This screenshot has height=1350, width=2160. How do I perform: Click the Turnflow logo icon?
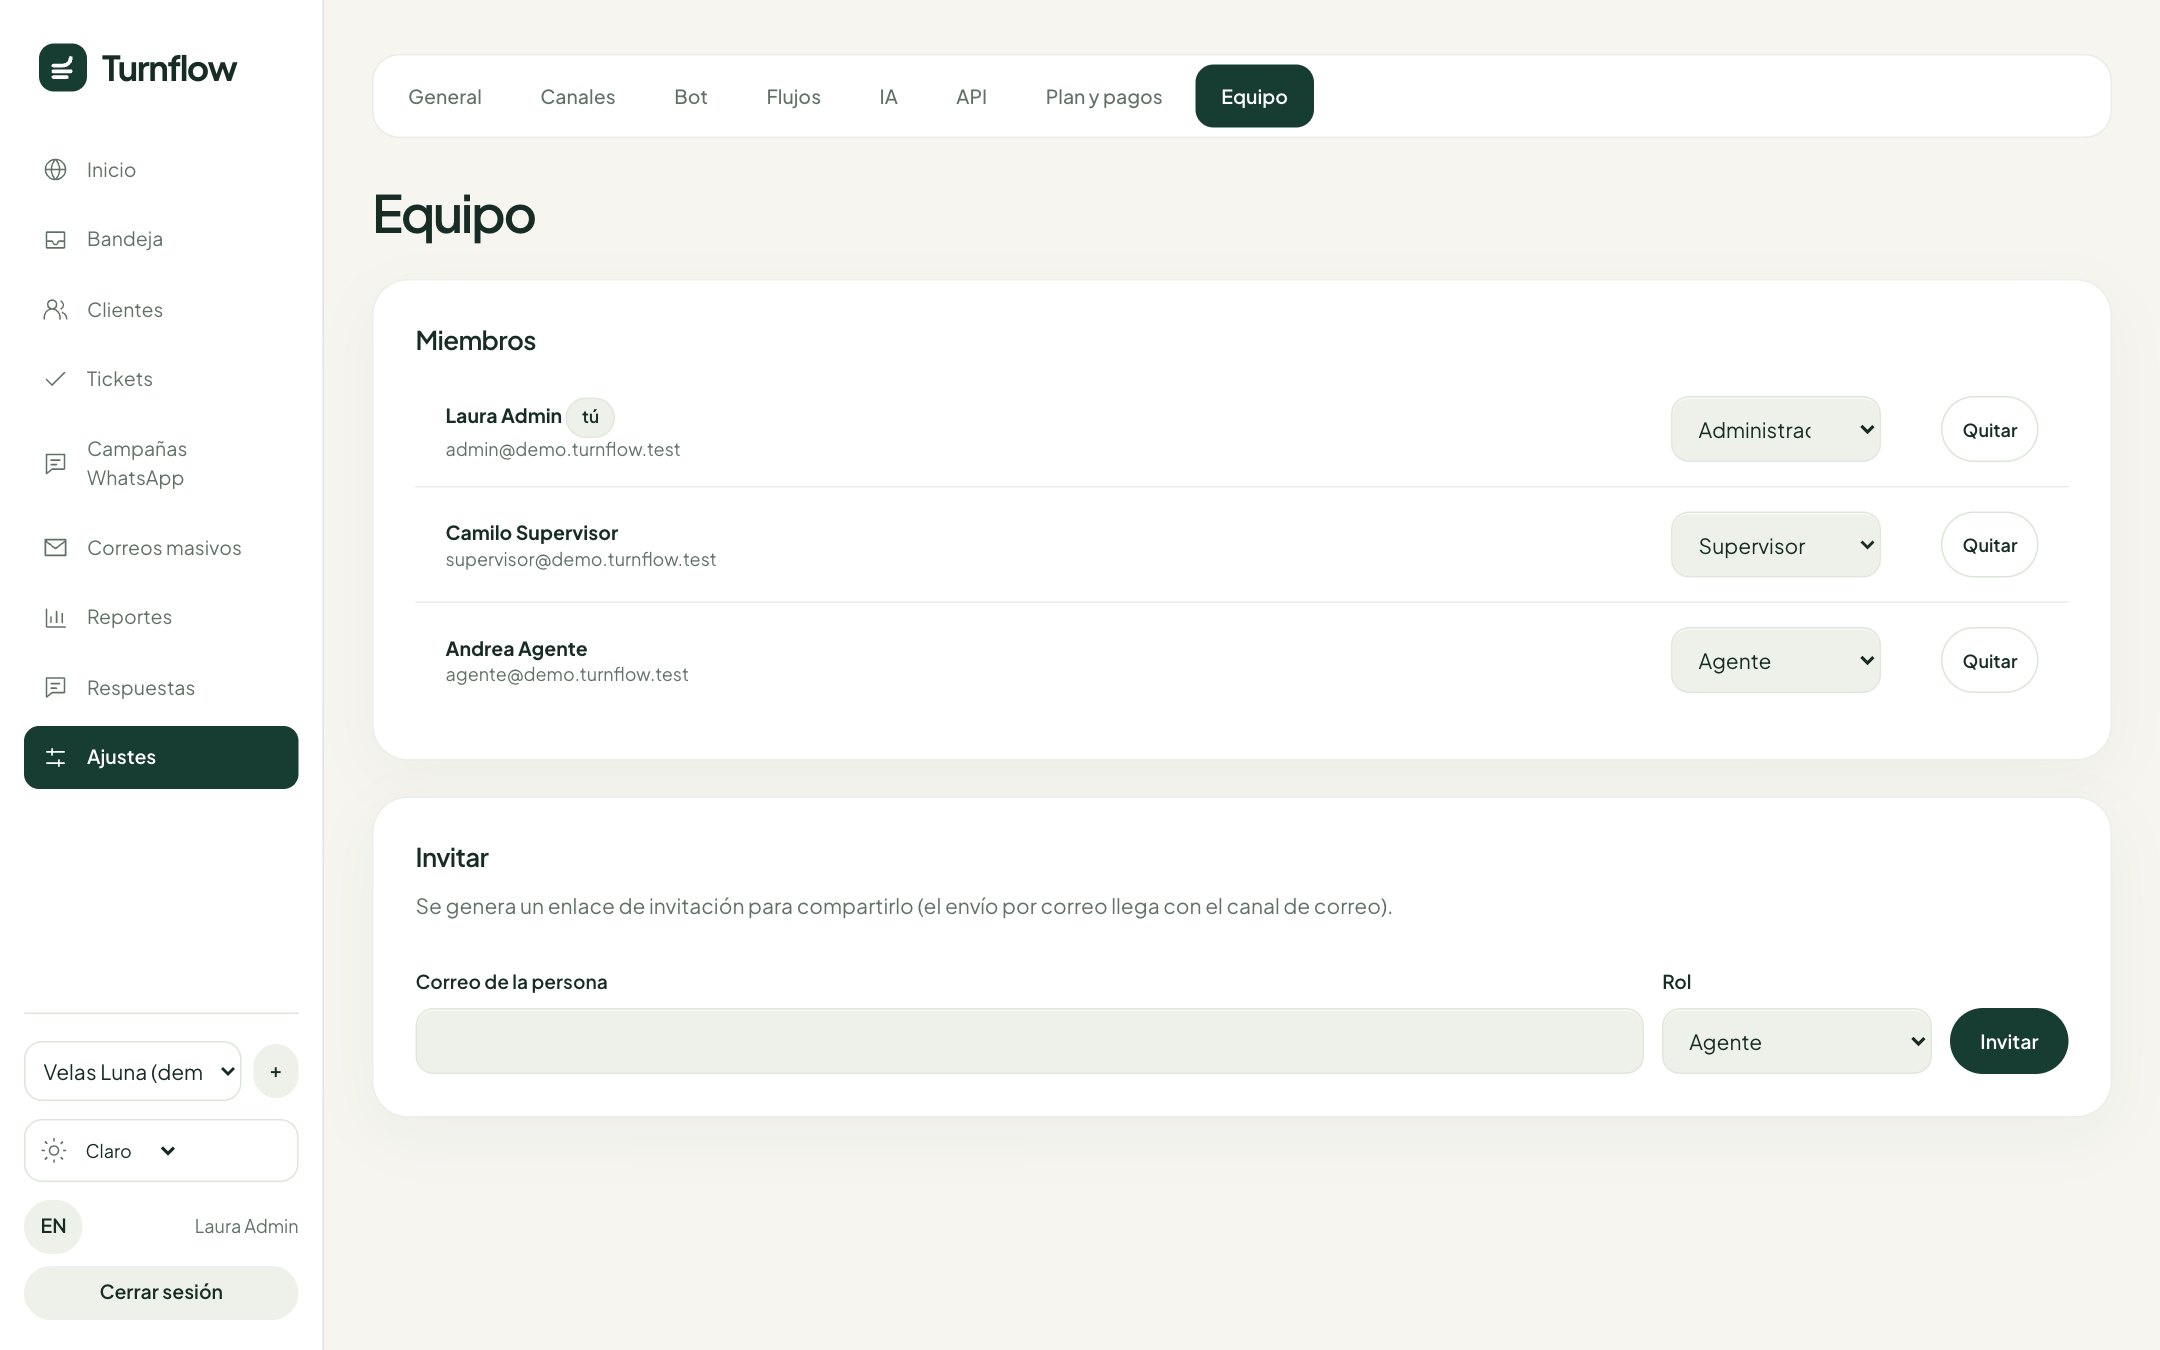pyautogui.click(x=63, y=68)
